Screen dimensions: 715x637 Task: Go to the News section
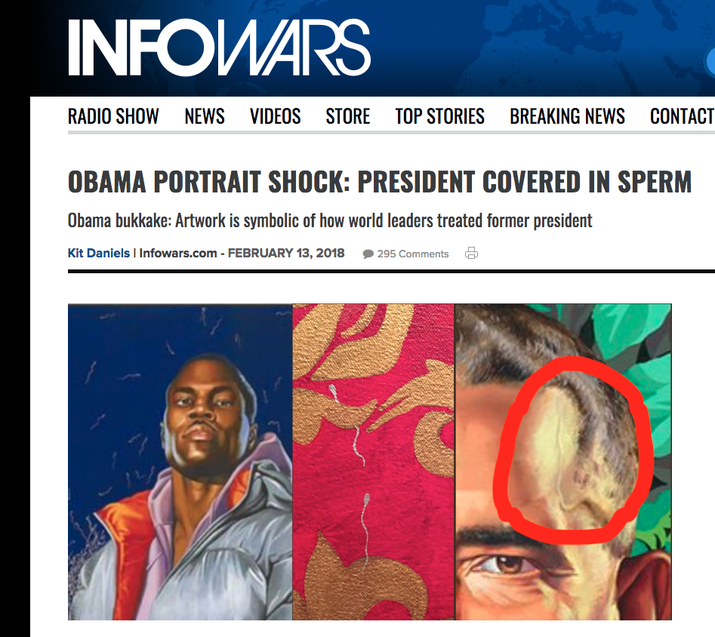[x=204, y=116]
